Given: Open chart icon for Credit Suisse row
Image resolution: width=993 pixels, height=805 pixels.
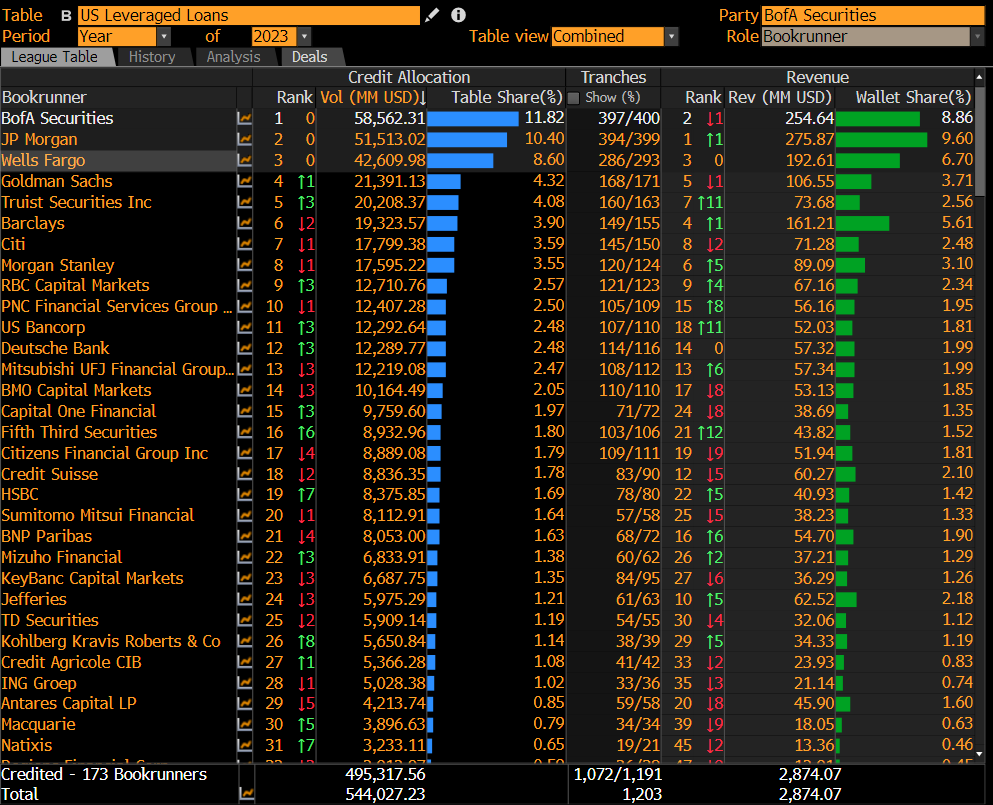Looking at the screenshot, I should point(244,474).
